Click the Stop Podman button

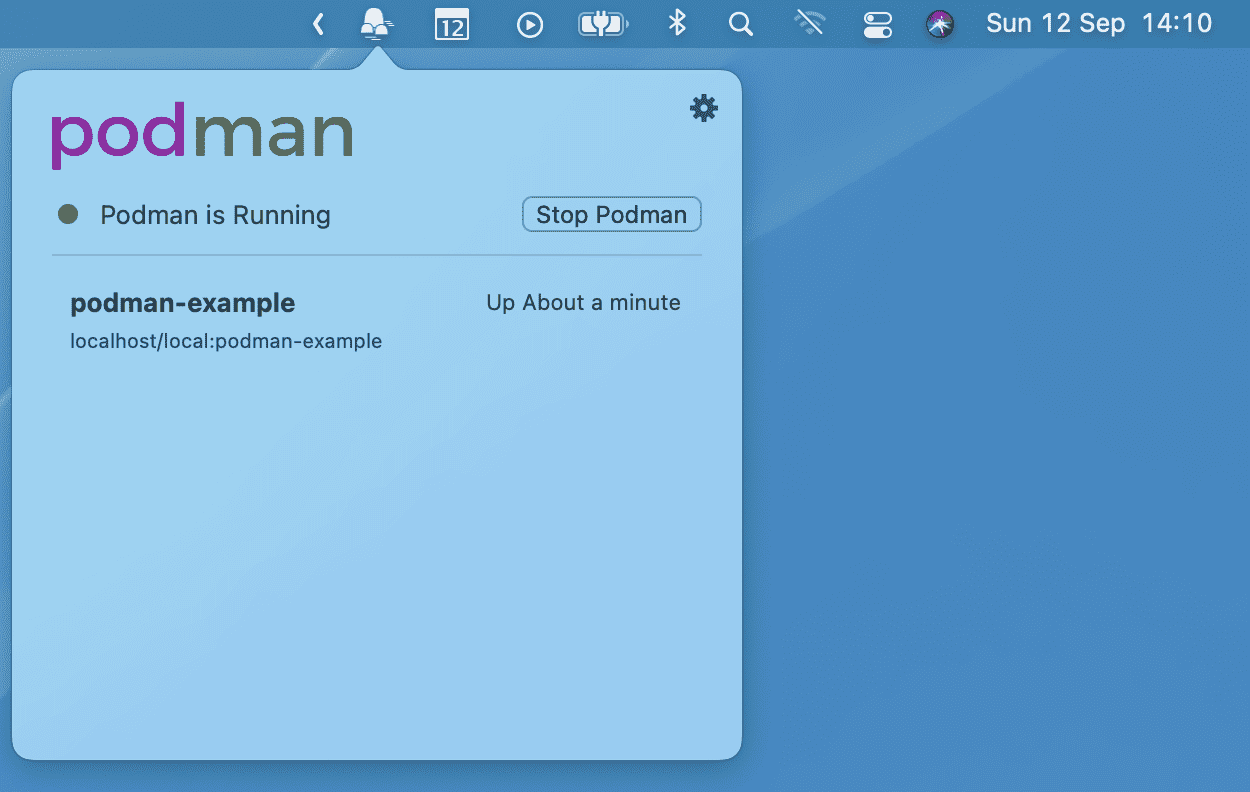[x=612, y=214]
